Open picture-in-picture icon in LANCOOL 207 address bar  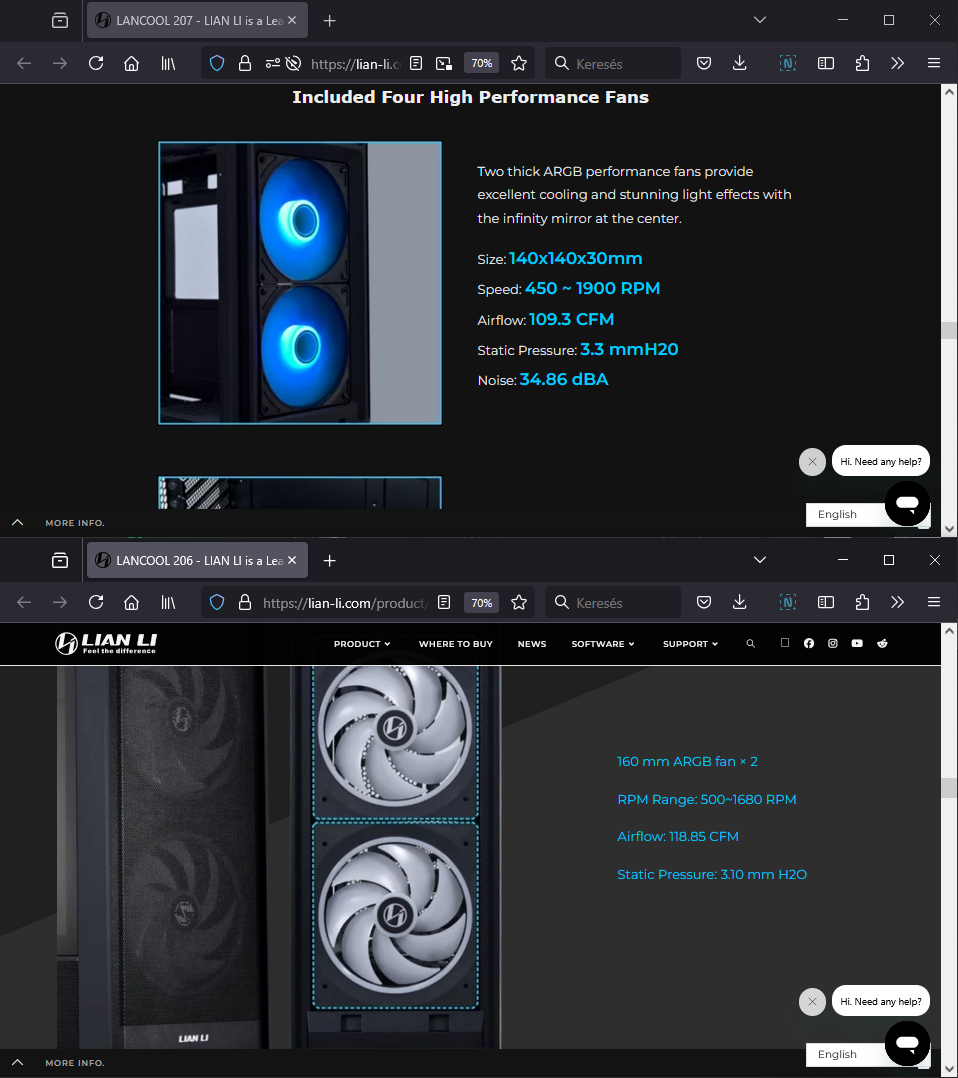coord(444,63)
